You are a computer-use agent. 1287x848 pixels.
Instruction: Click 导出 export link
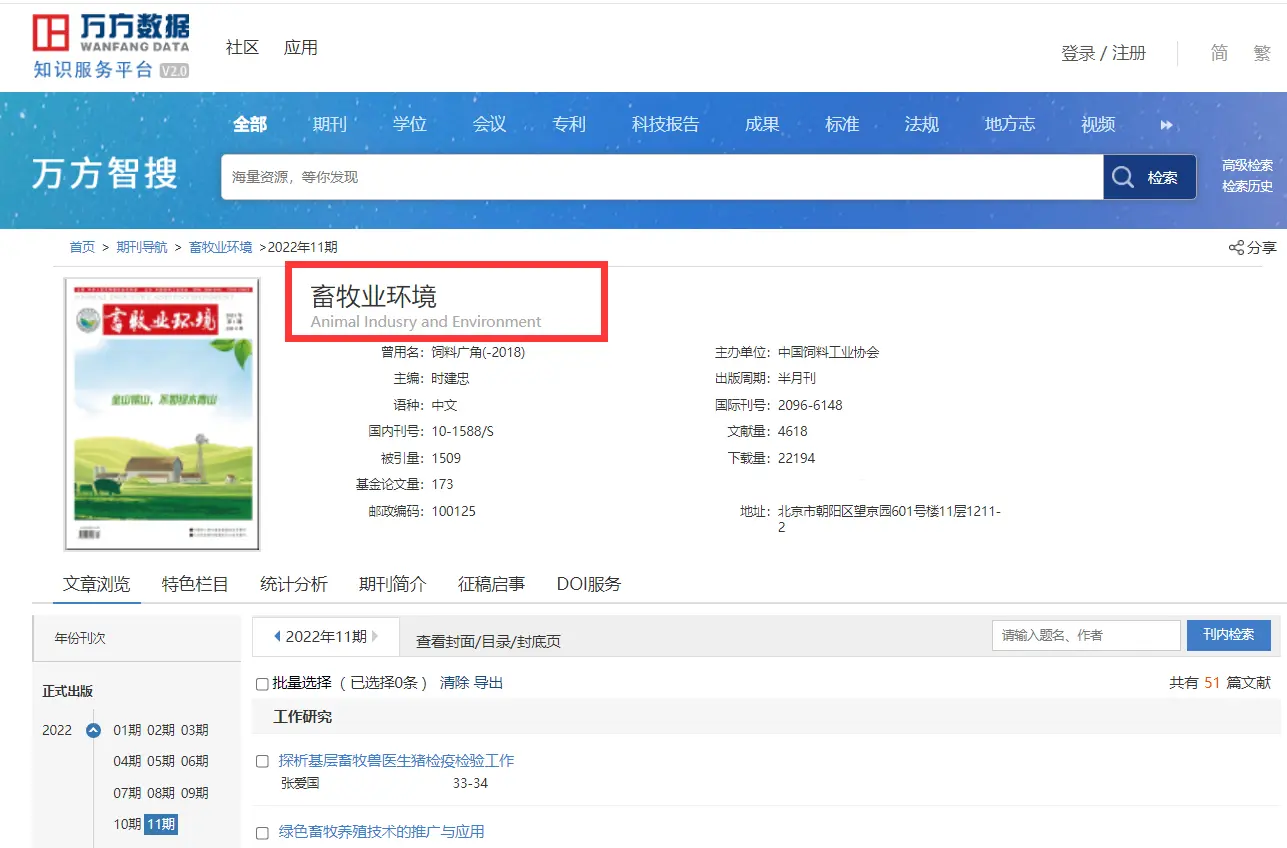[488, 682]
